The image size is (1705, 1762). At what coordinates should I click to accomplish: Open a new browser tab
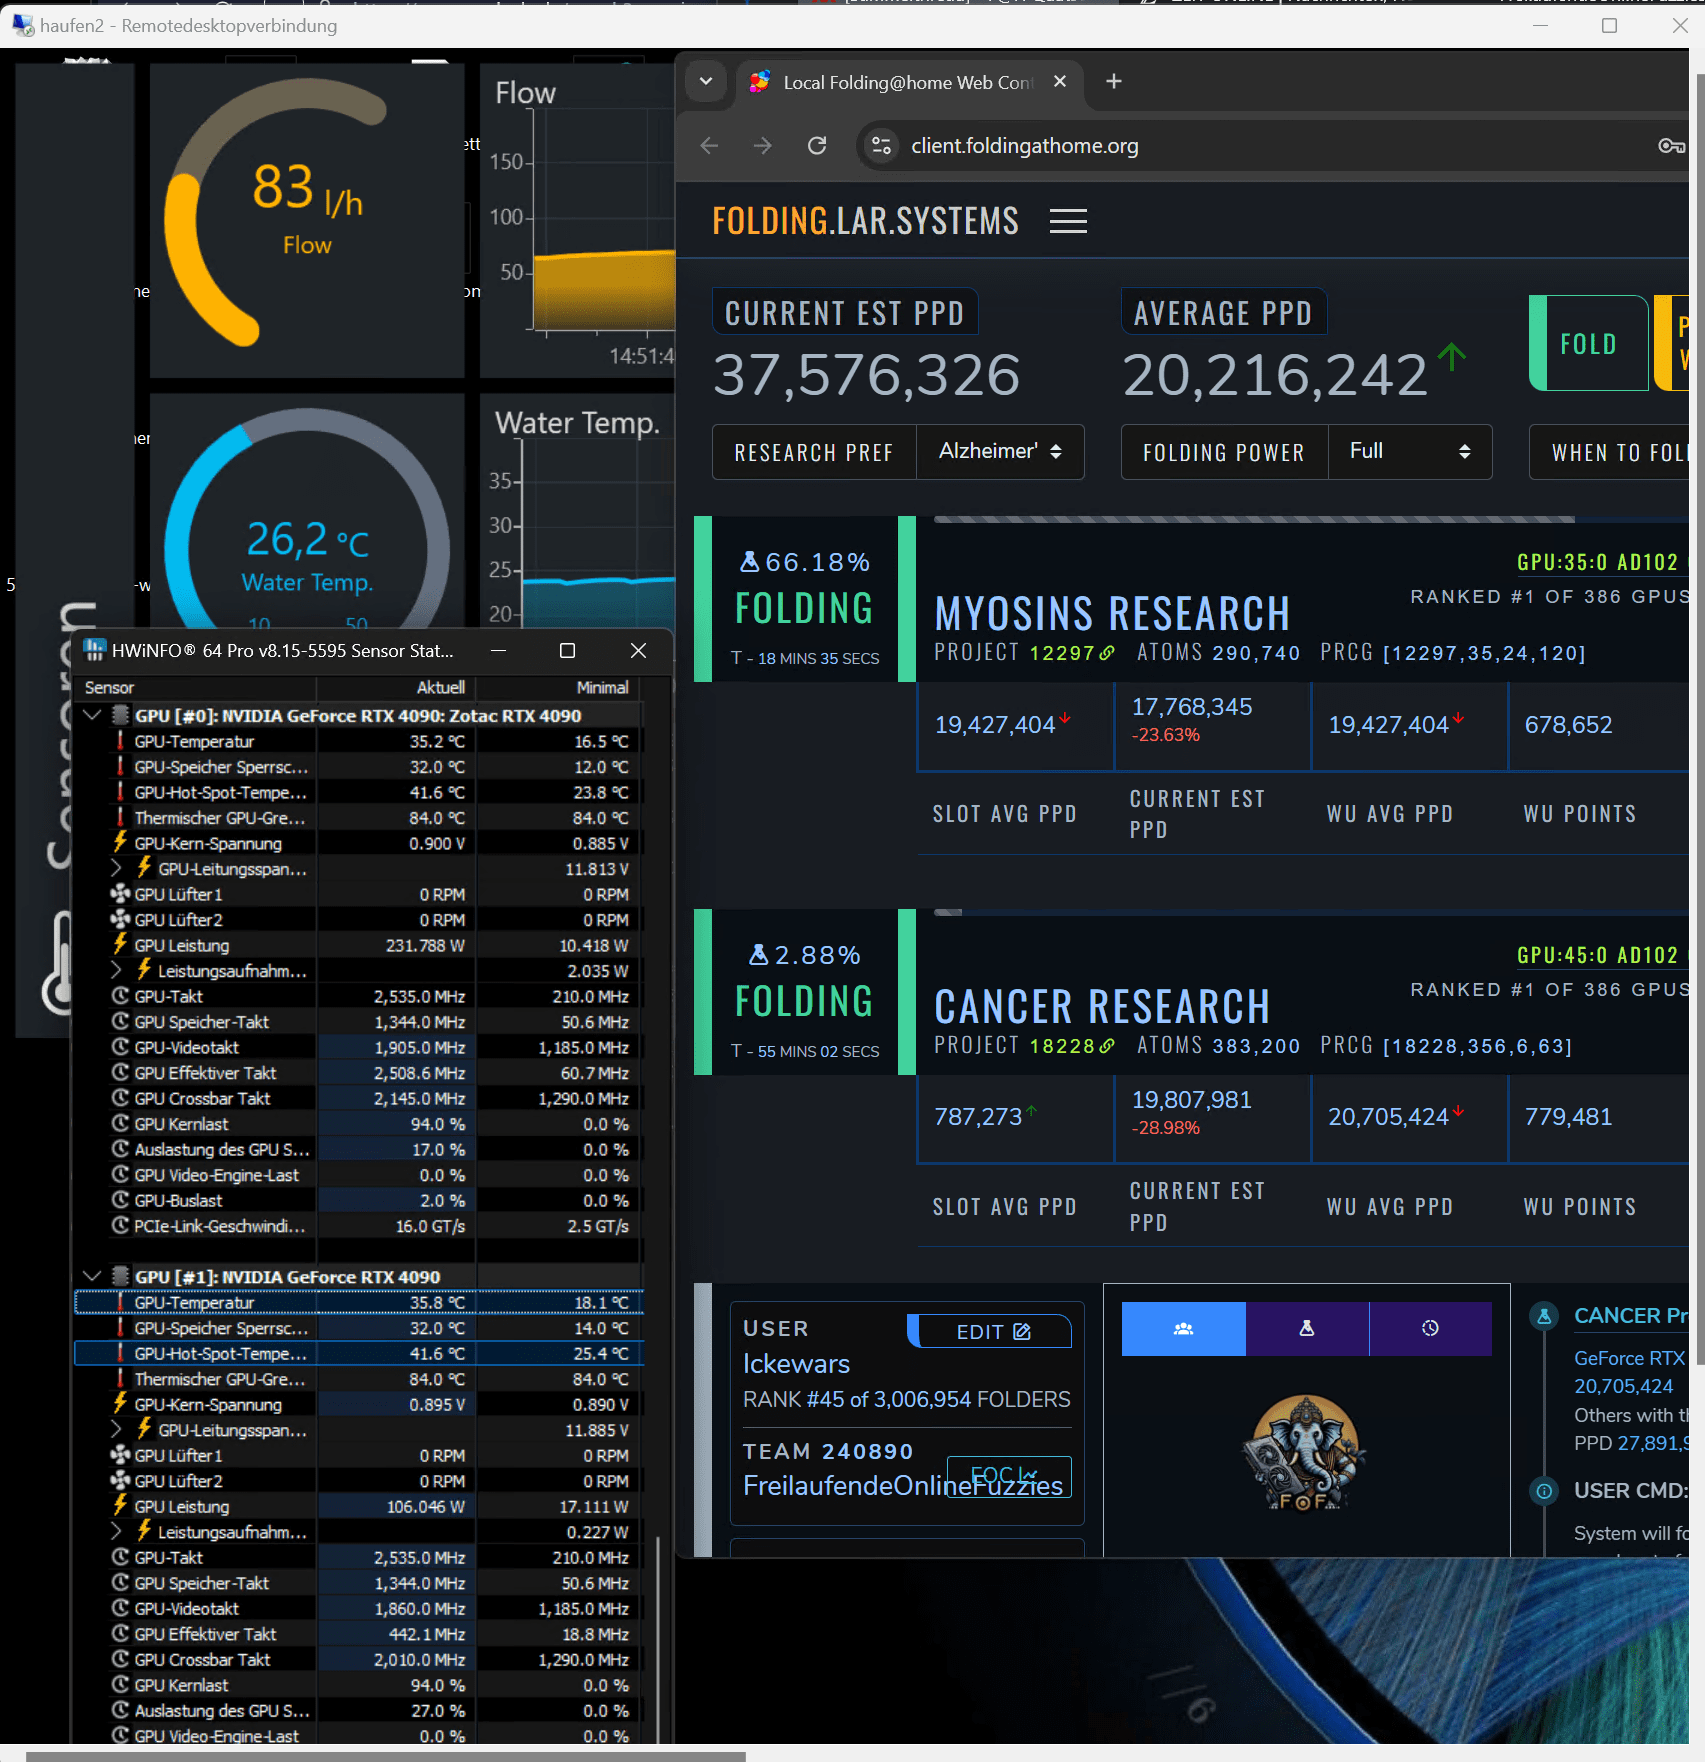(1114, 81)
